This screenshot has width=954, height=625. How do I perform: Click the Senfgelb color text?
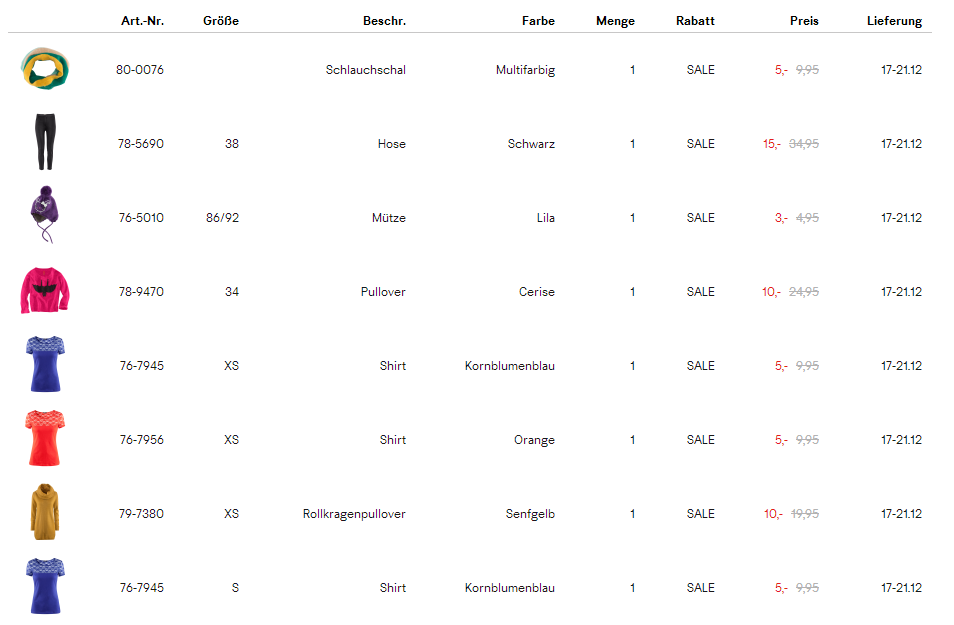tap(530, 514)
